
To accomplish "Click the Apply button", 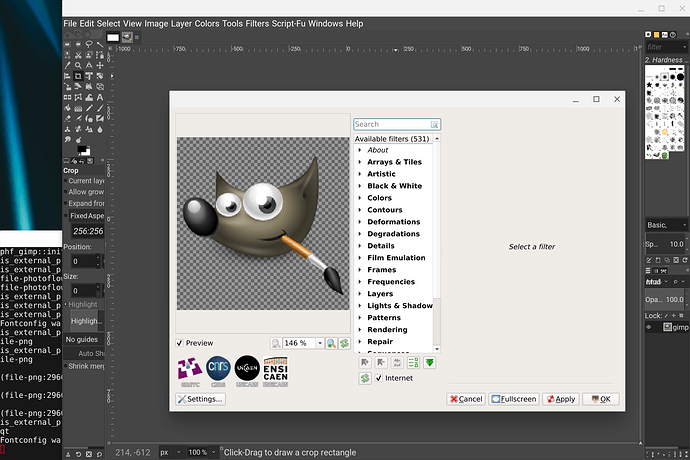I will point(561,399).
